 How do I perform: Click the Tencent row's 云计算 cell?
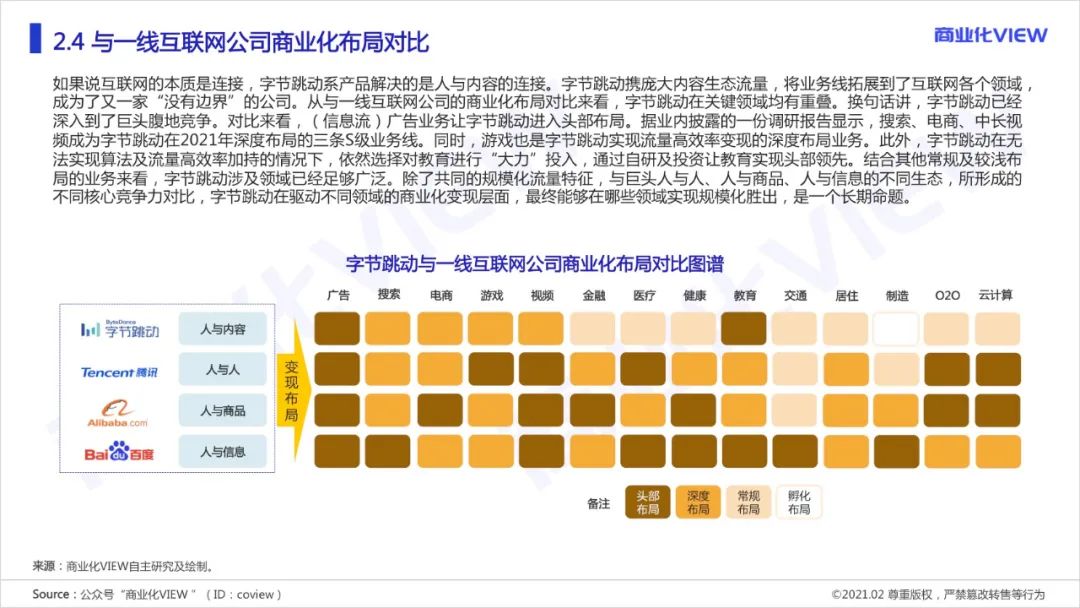pos(998,369)
